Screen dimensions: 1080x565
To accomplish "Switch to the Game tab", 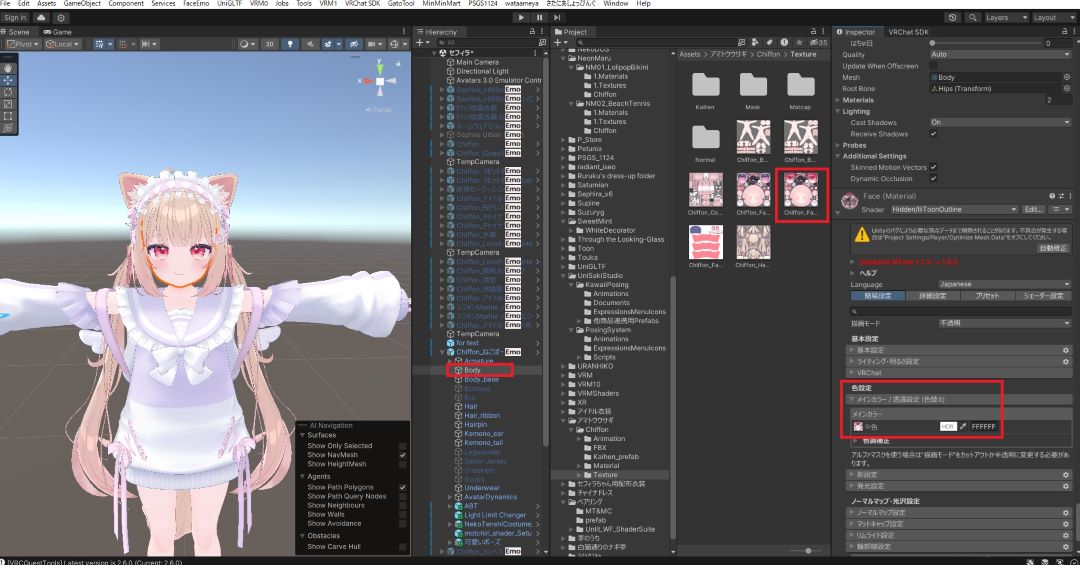I will [x=57, y=32].
